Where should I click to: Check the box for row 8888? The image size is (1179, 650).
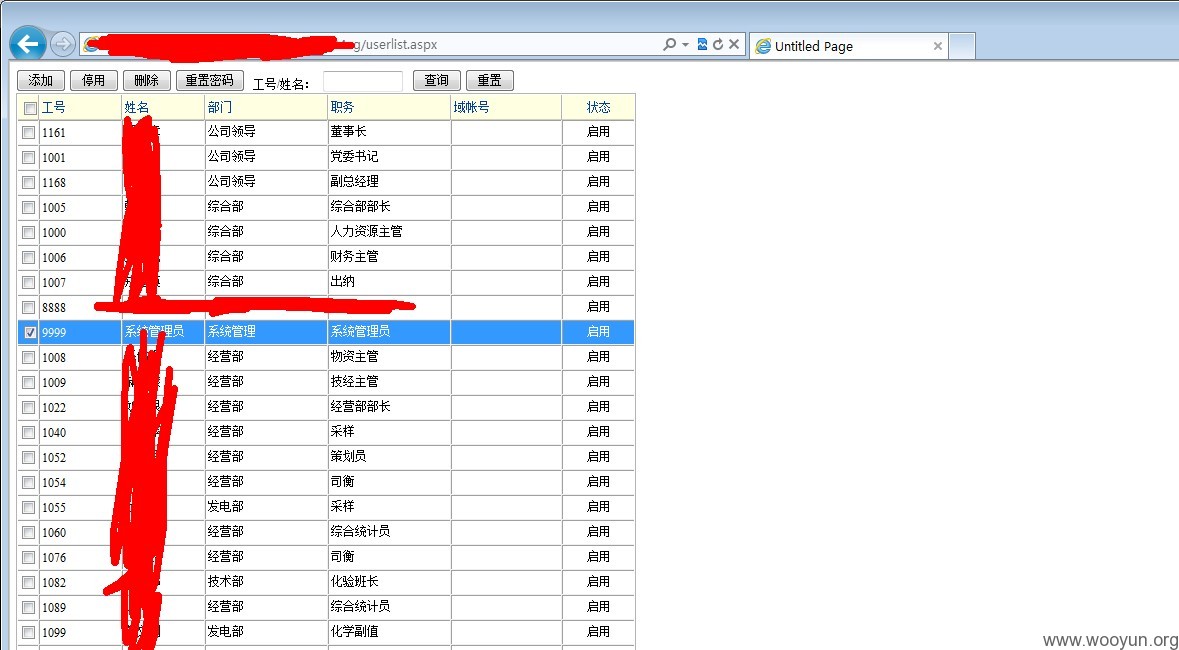tap(29, 307)
